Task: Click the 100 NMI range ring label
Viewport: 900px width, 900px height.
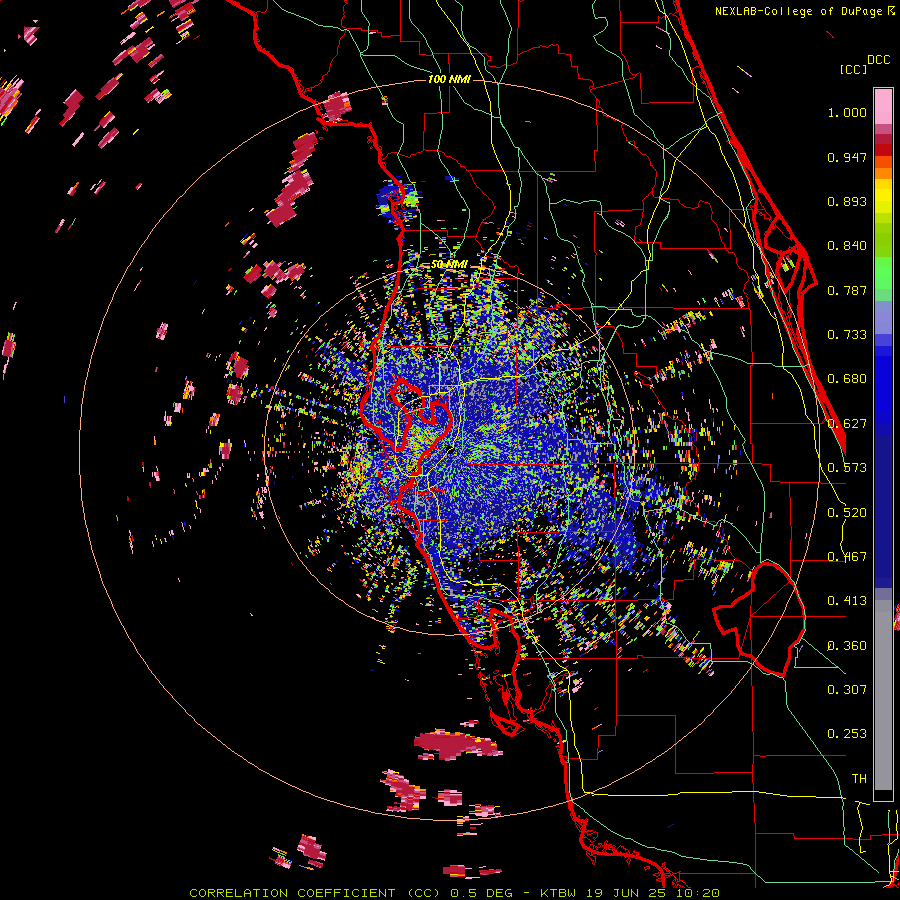Action: point(449,79)
